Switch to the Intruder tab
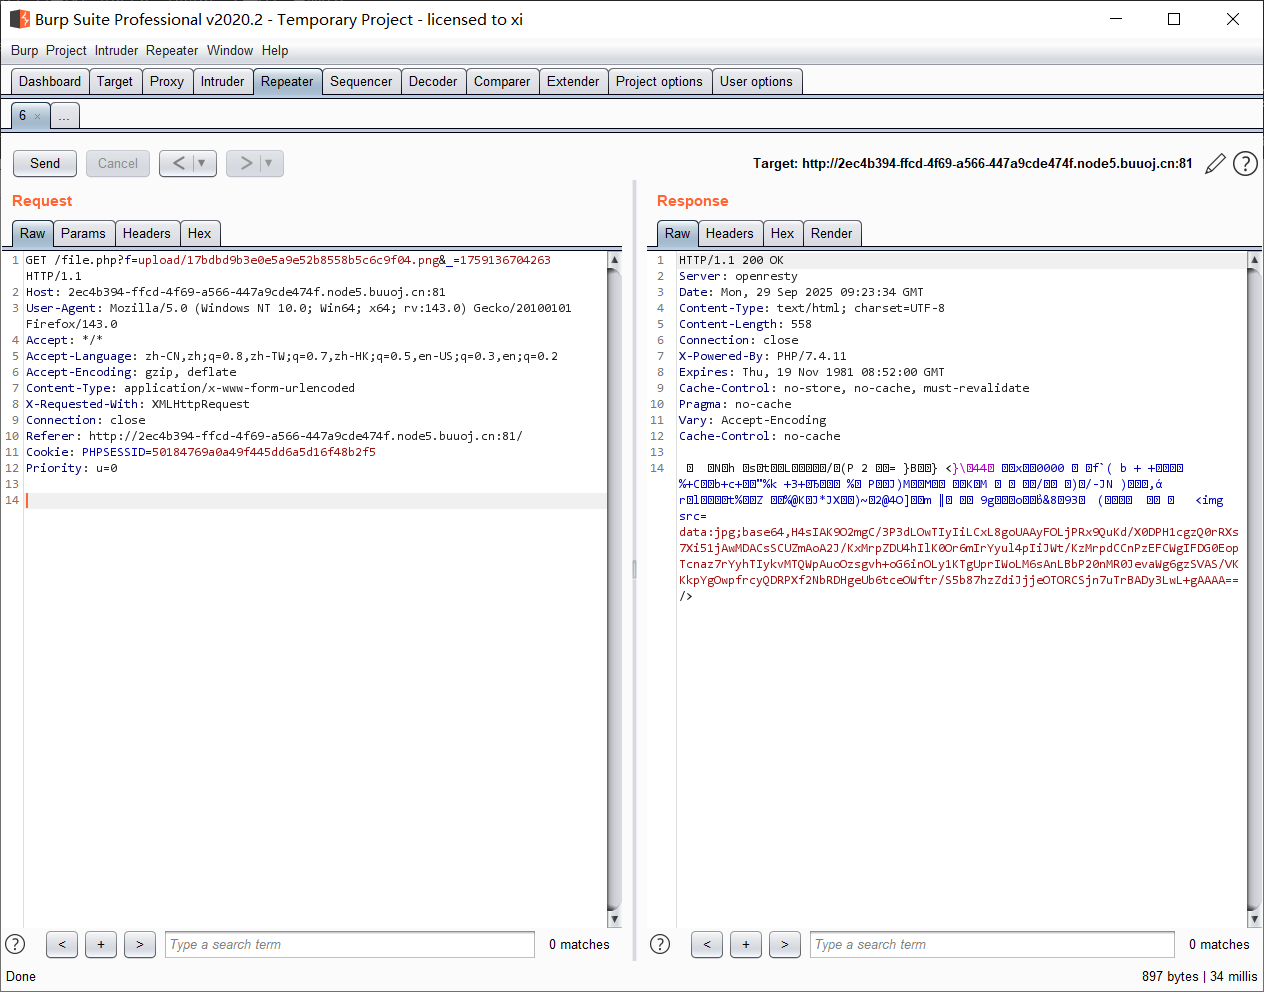 (x=222, y=82)
